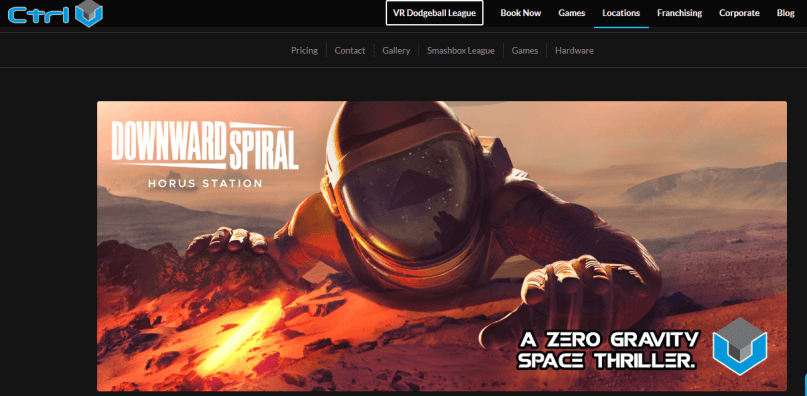Viewport: 807px width, 396px height.
Task: Click the Ctrl V logo icon
Action: 56,13
